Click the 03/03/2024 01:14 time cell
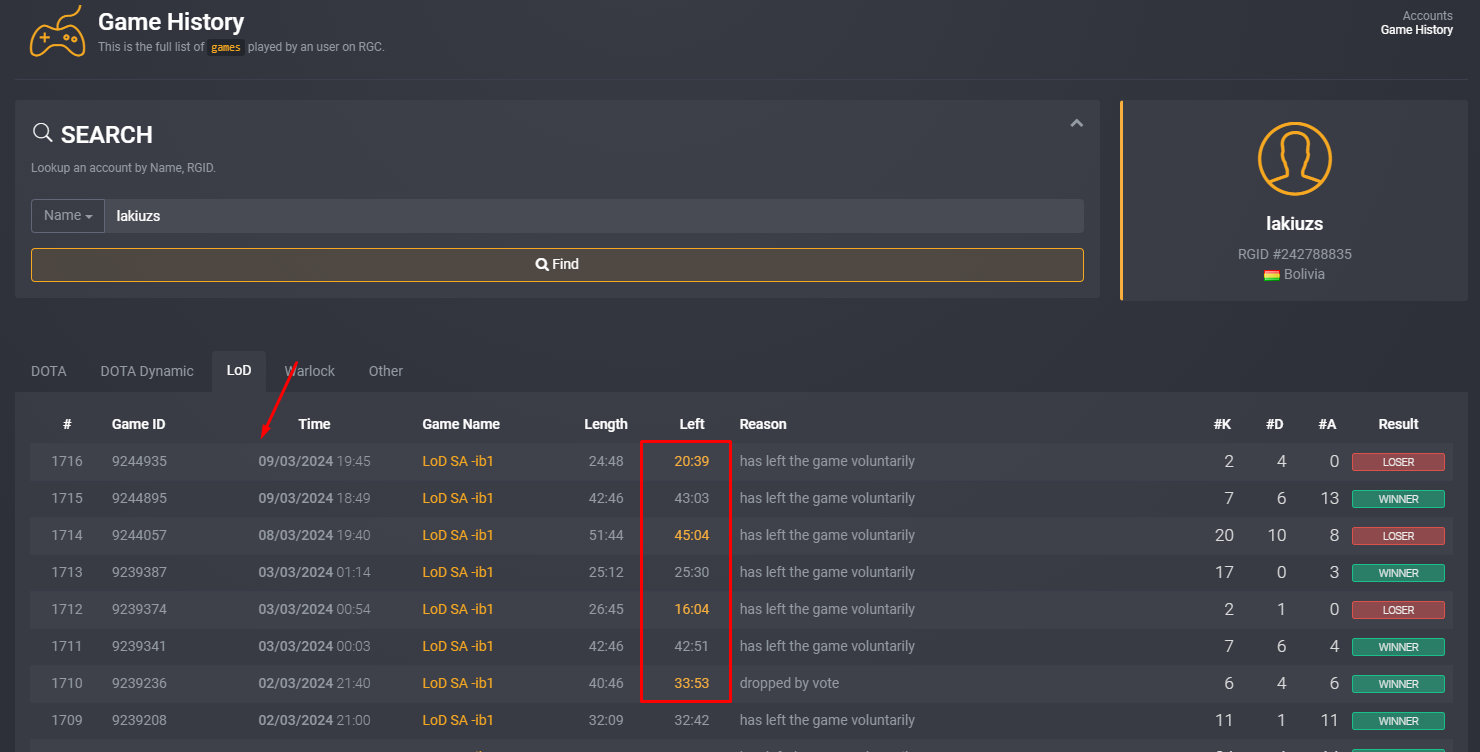The height and width of the screenshot is (752, 1480). click(314, 572)
